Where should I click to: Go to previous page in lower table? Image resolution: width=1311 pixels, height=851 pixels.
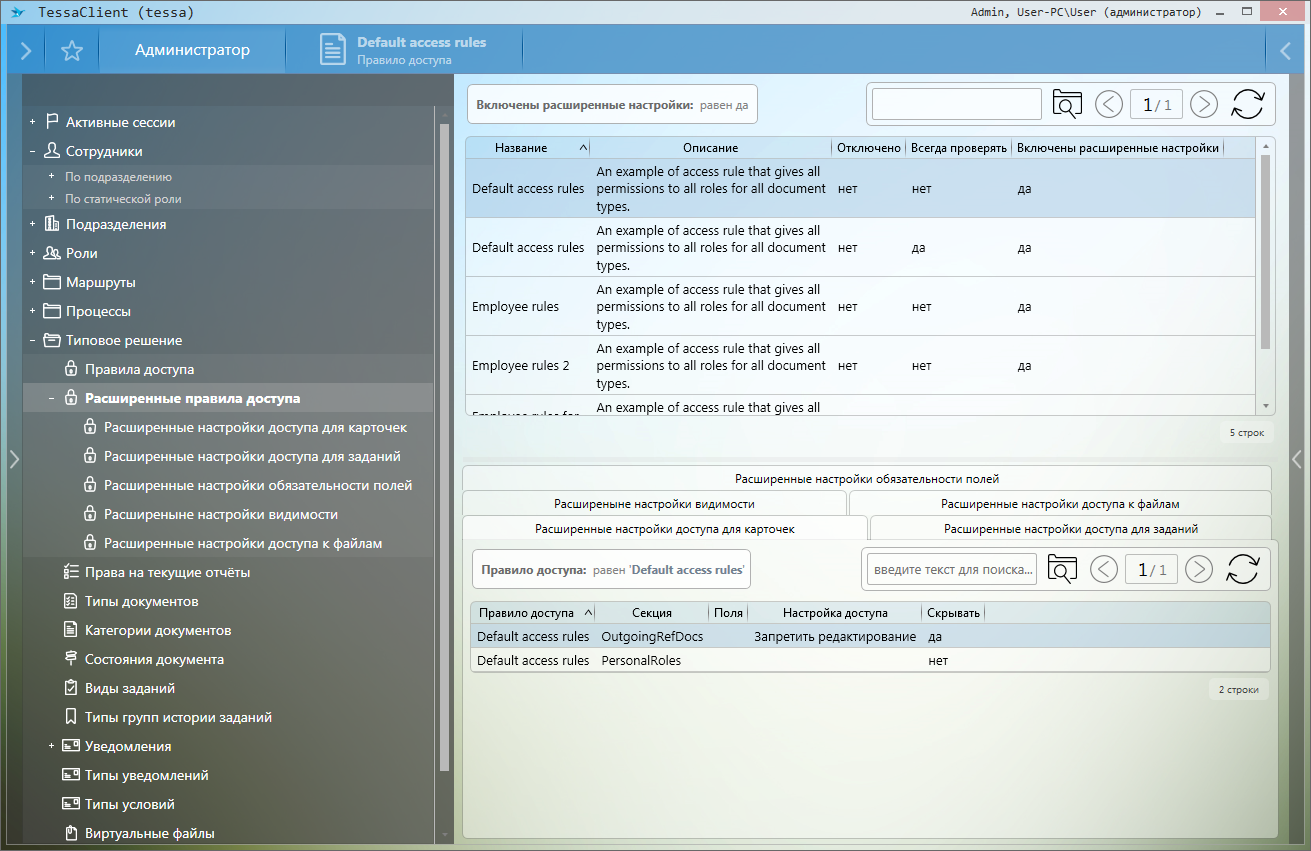1103,569
